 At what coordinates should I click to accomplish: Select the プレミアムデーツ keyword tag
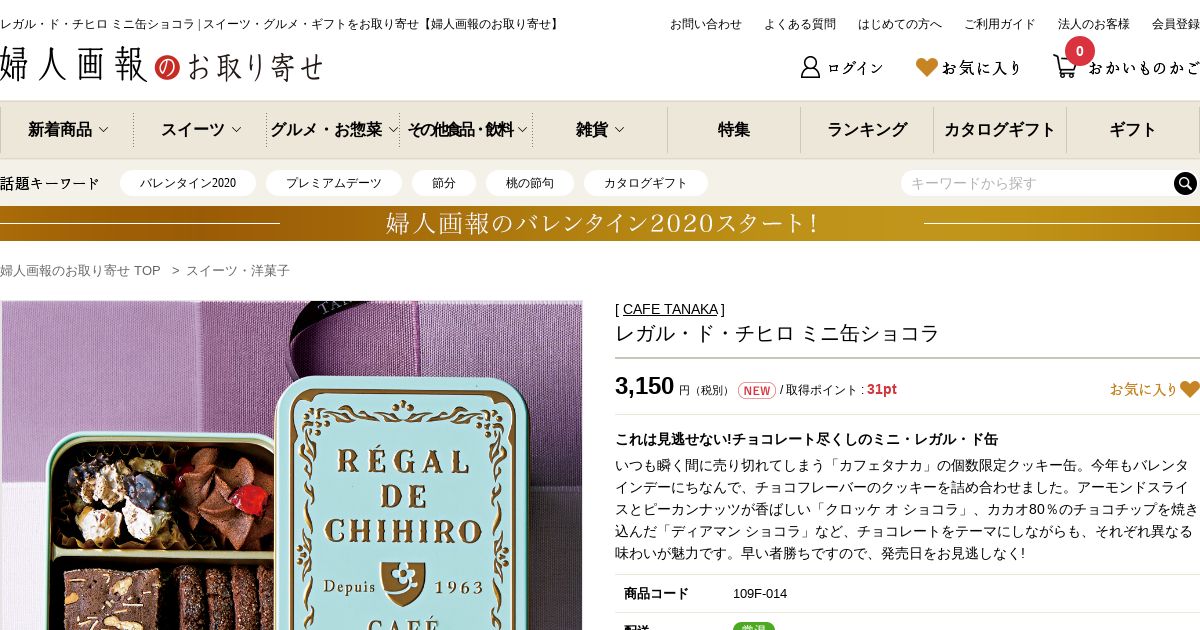point(334,183)
